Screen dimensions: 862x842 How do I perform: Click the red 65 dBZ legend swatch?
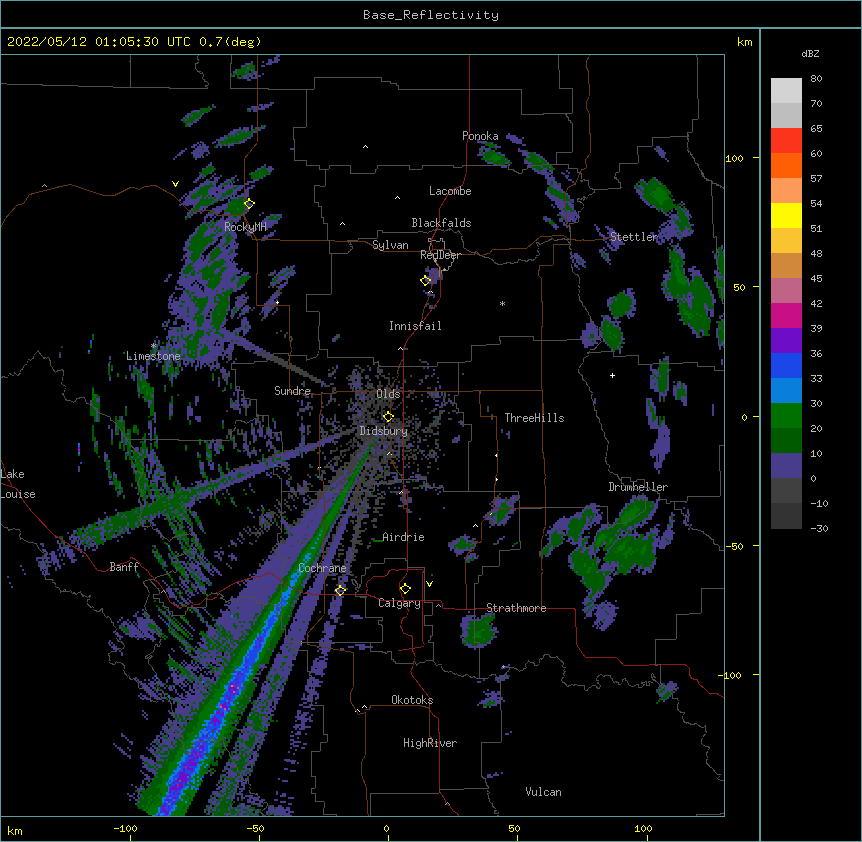pos(786,141)
